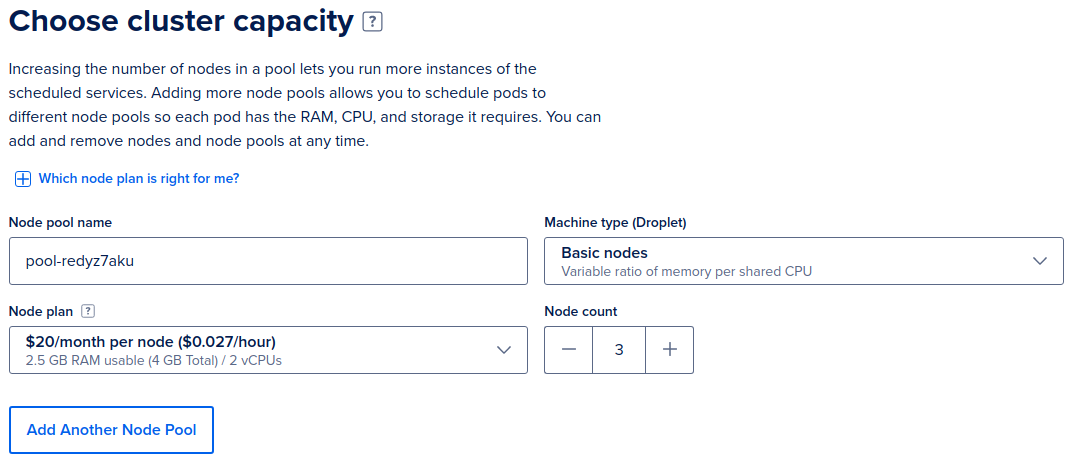The height and width of the screenshot is (468, 1075).
Task: Click question mark icon next to Node plan
Action: click(87, 311)
